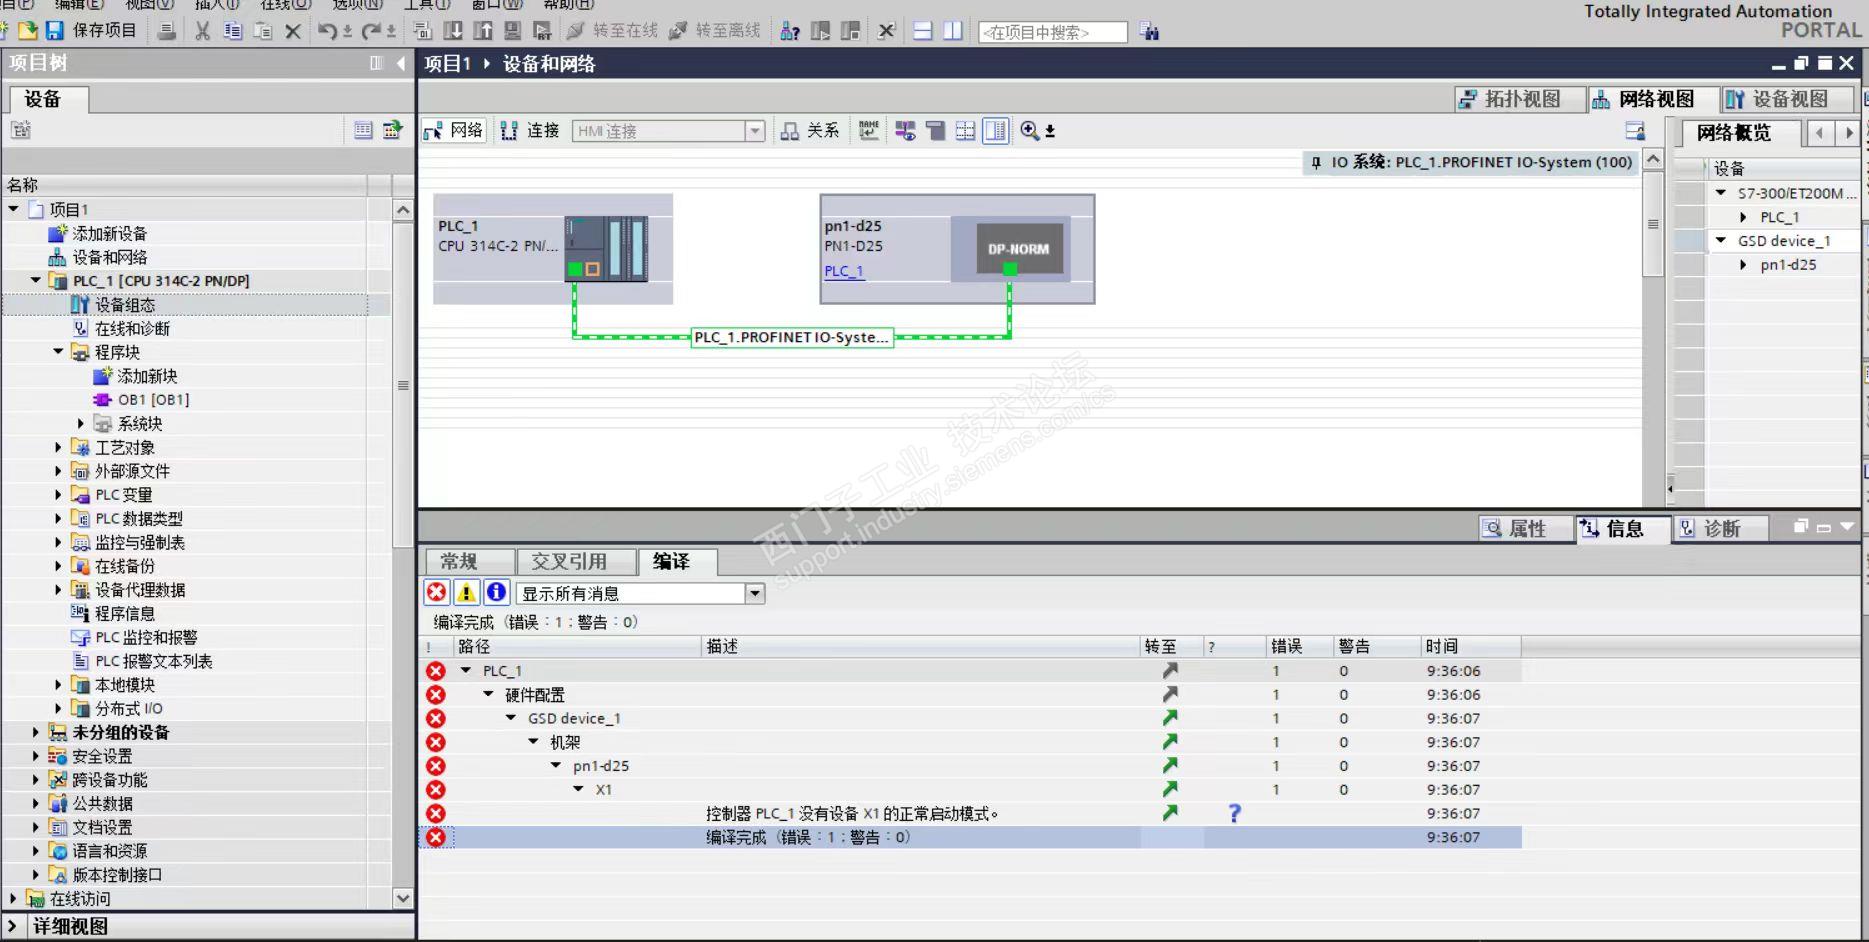Click the show overview icon in project tree
Viewport: 1869px width, 942px height.
[364, 130]
